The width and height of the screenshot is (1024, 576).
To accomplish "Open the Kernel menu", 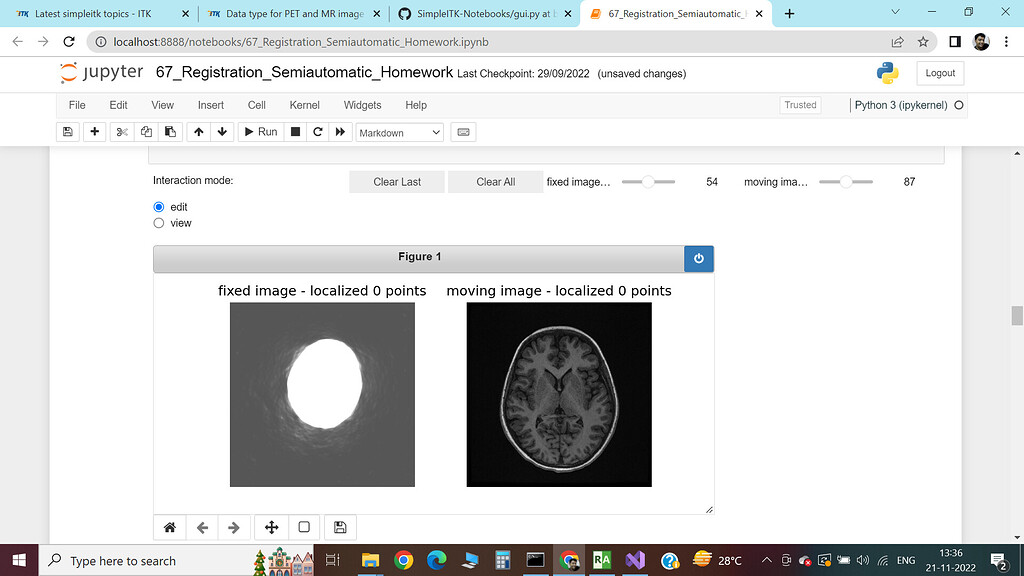I will coord(304,105).
